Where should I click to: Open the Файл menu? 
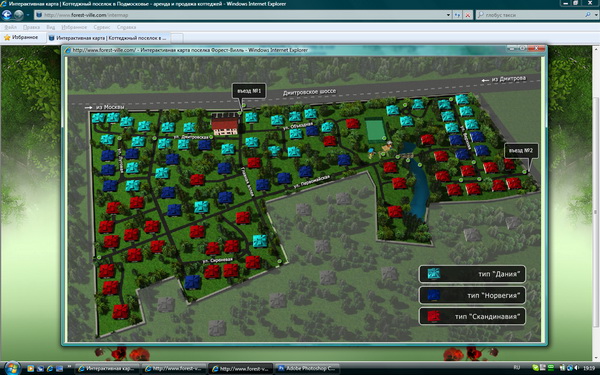tap(10, 28)
